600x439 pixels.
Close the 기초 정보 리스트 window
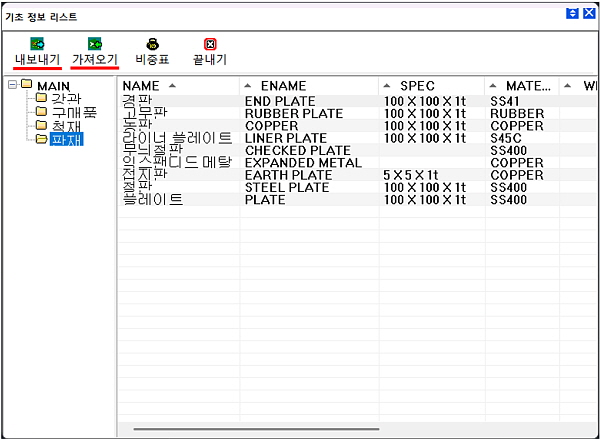click(589, 14)
